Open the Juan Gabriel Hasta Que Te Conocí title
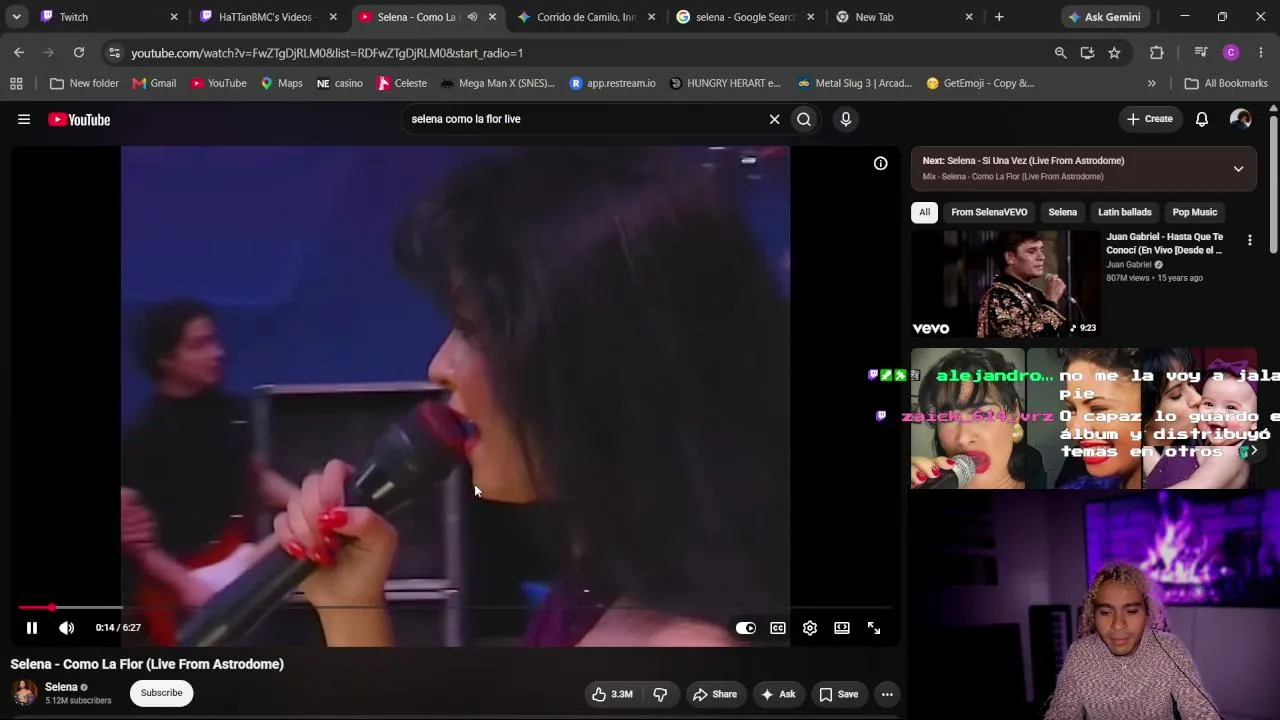1280x720 pixels. (x=1165, y=243)
